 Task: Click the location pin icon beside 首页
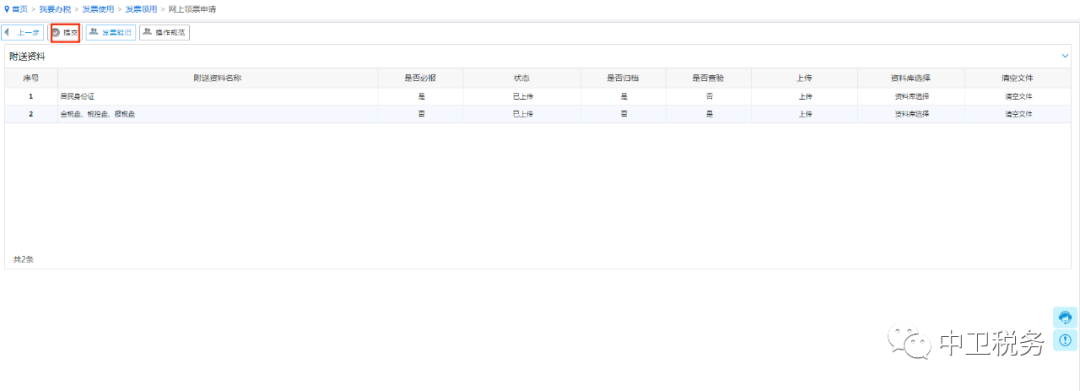pyautogui.click(x=7, y=10)
